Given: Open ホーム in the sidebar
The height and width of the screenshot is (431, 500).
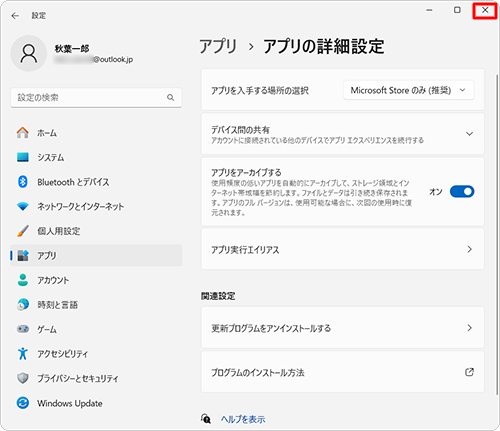Looking at the screenshot, I should pyautogui.click(x=96, y=133).
